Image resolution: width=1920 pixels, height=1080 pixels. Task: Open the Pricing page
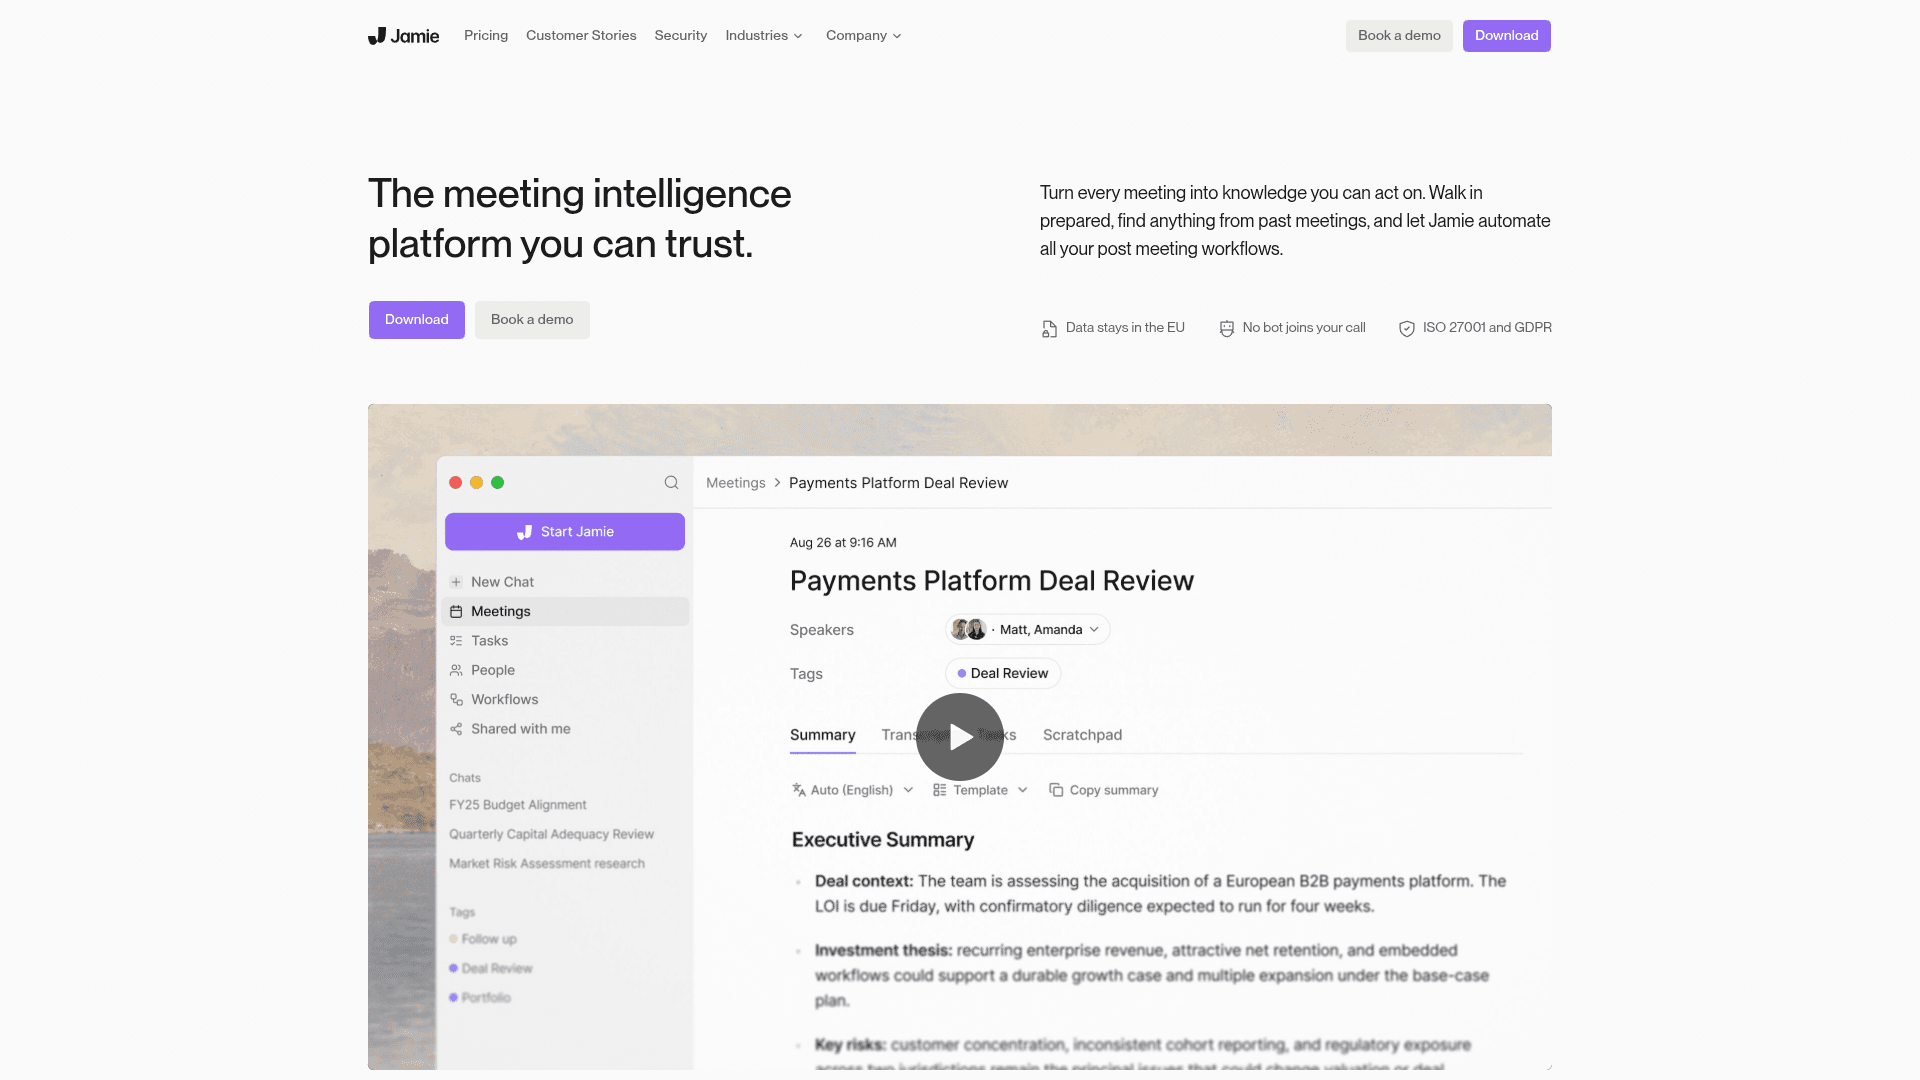coord(486,36)
